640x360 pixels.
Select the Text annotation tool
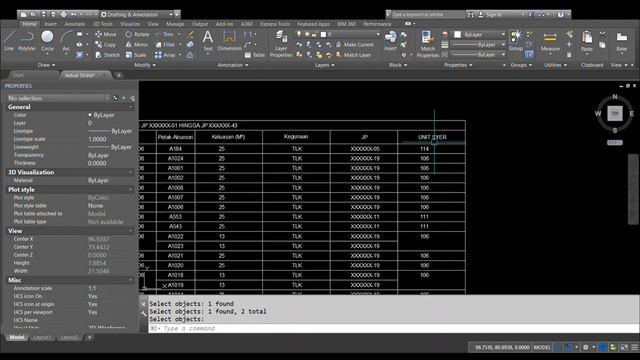(x=208, y=41)
